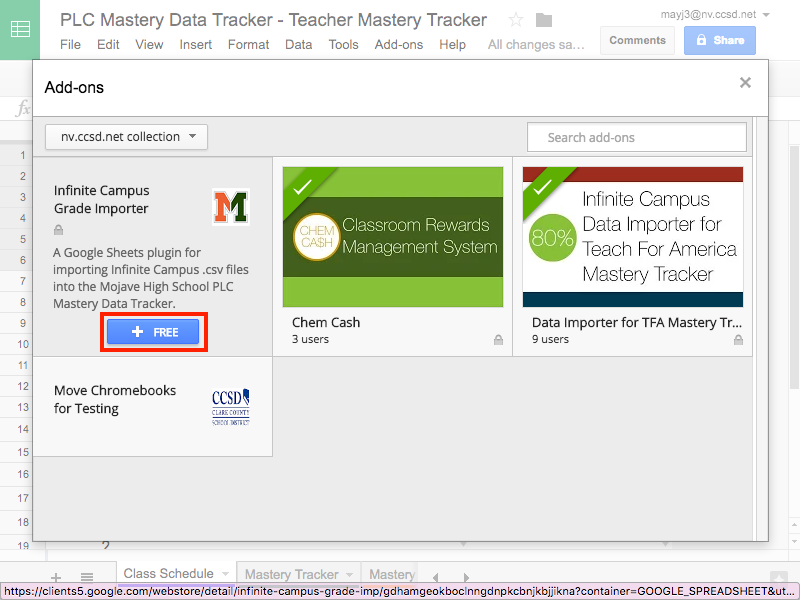Click the All changes saved status text
The width and height of the screenshot is (800, 600).
click(x=536, y=45)
